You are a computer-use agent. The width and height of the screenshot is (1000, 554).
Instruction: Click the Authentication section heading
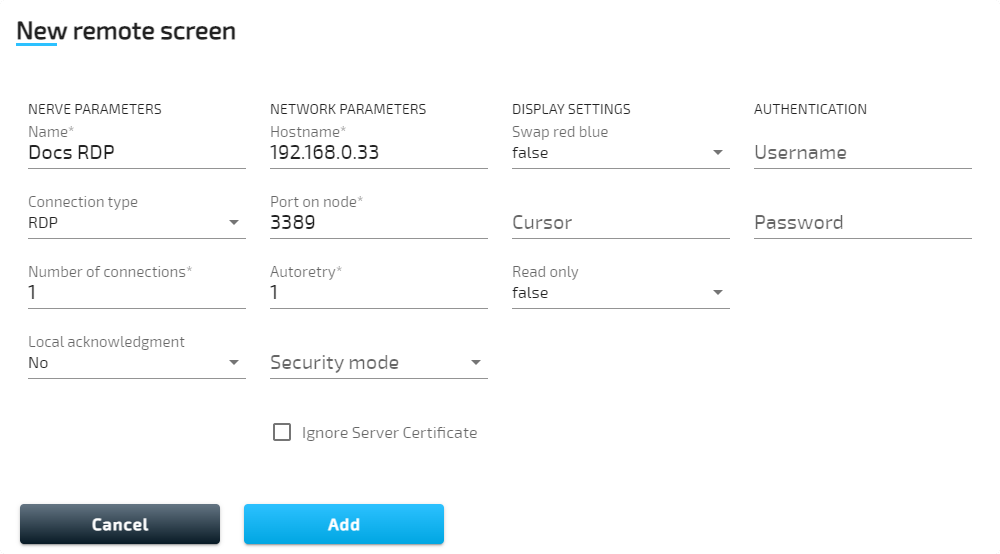point(810,109)
